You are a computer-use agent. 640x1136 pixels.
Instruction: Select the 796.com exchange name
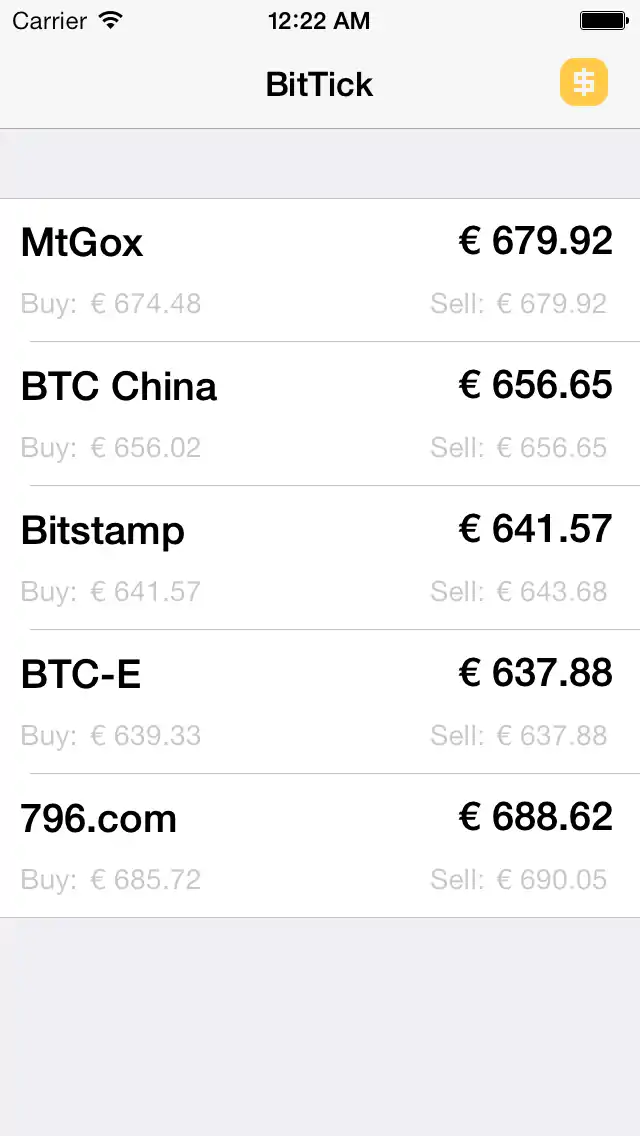99,818
